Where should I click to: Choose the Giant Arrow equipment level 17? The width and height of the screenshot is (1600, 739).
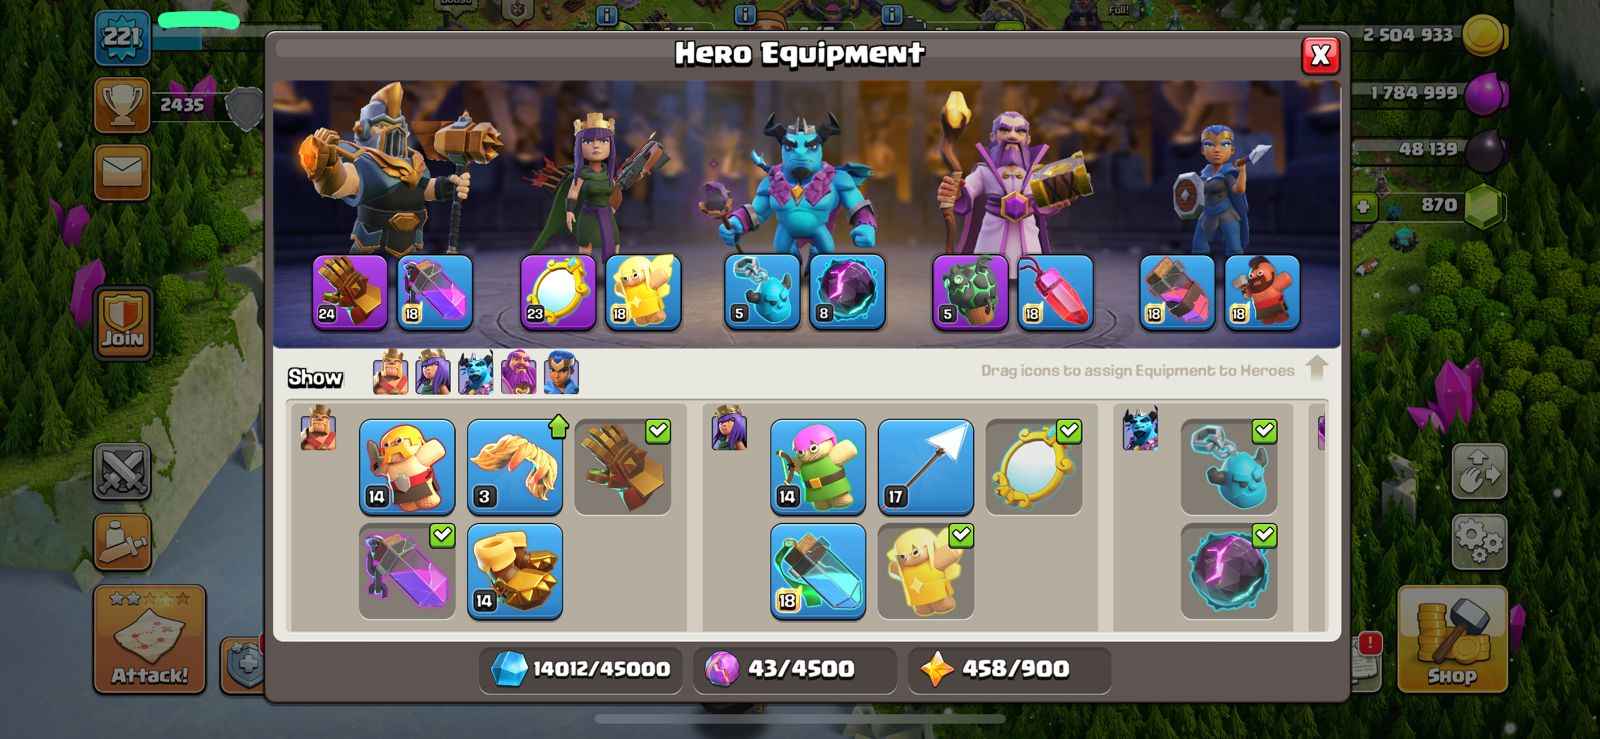(x=926, y=467)
